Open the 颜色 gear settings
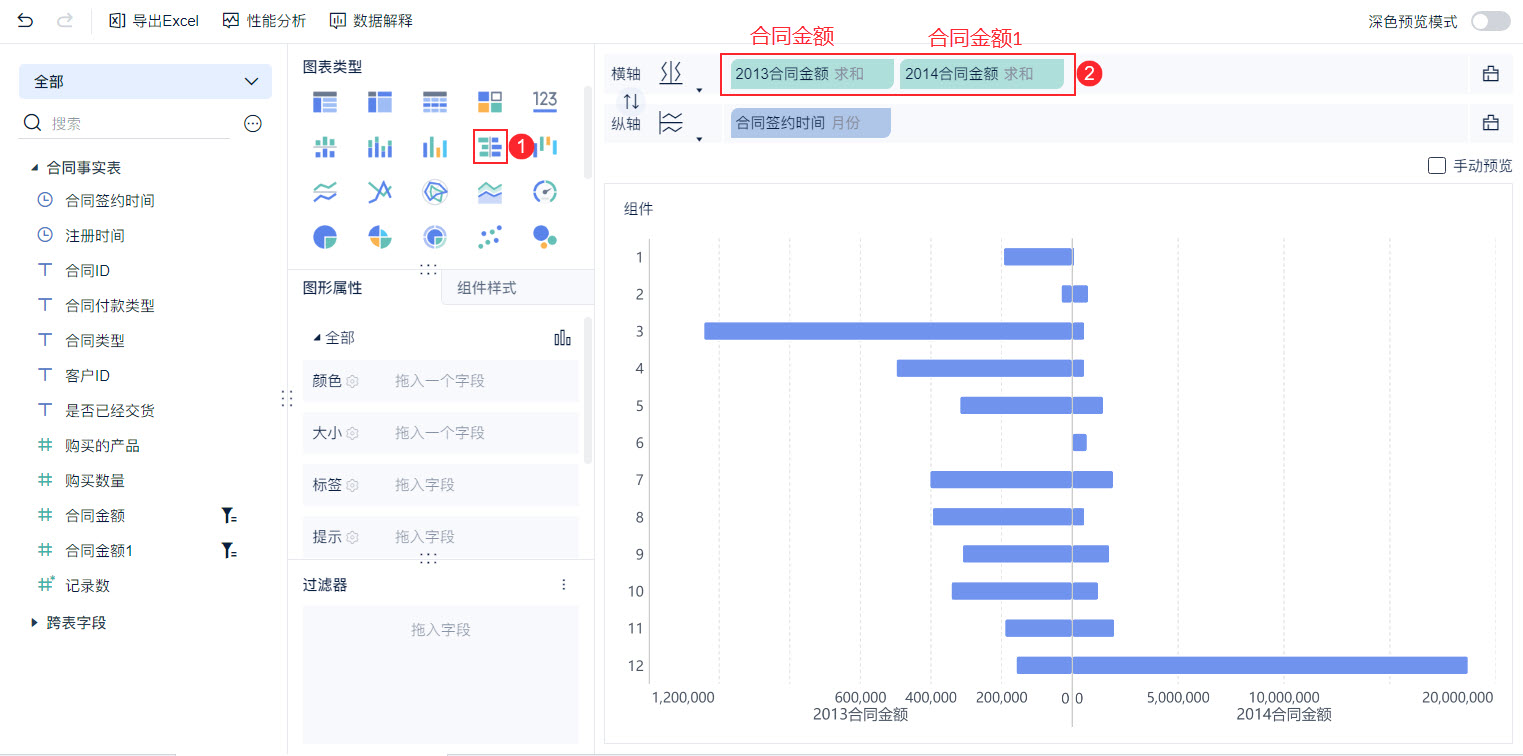The image size is (1523, 756). tap(353, 381)
